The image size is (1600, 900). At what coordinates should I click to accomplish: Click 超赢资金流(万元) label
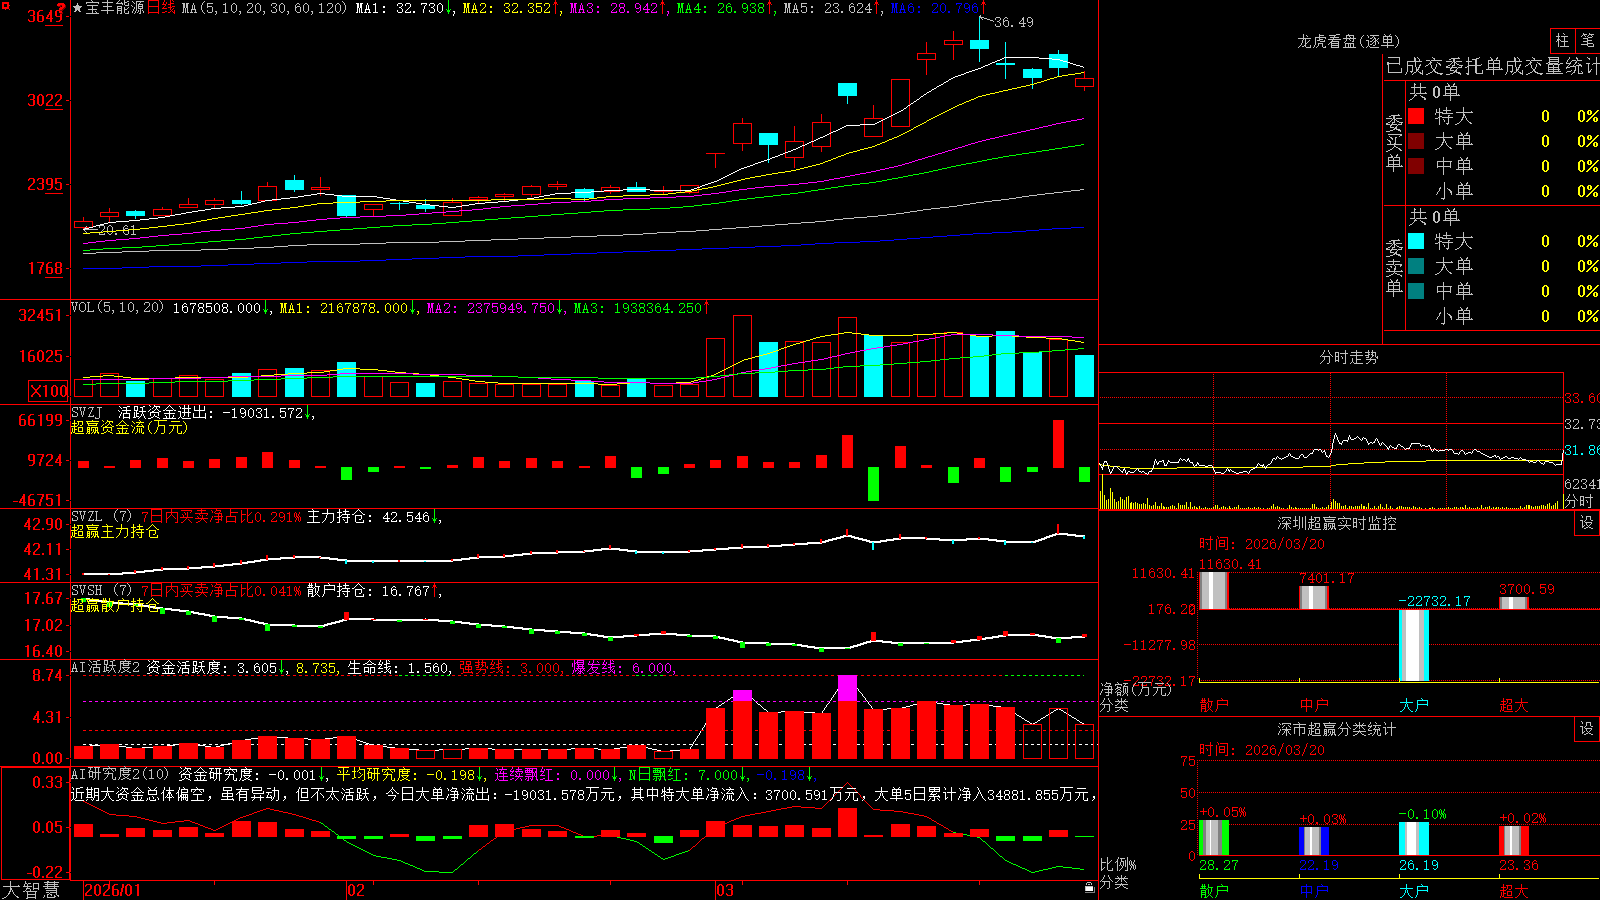tap(129, 427)
